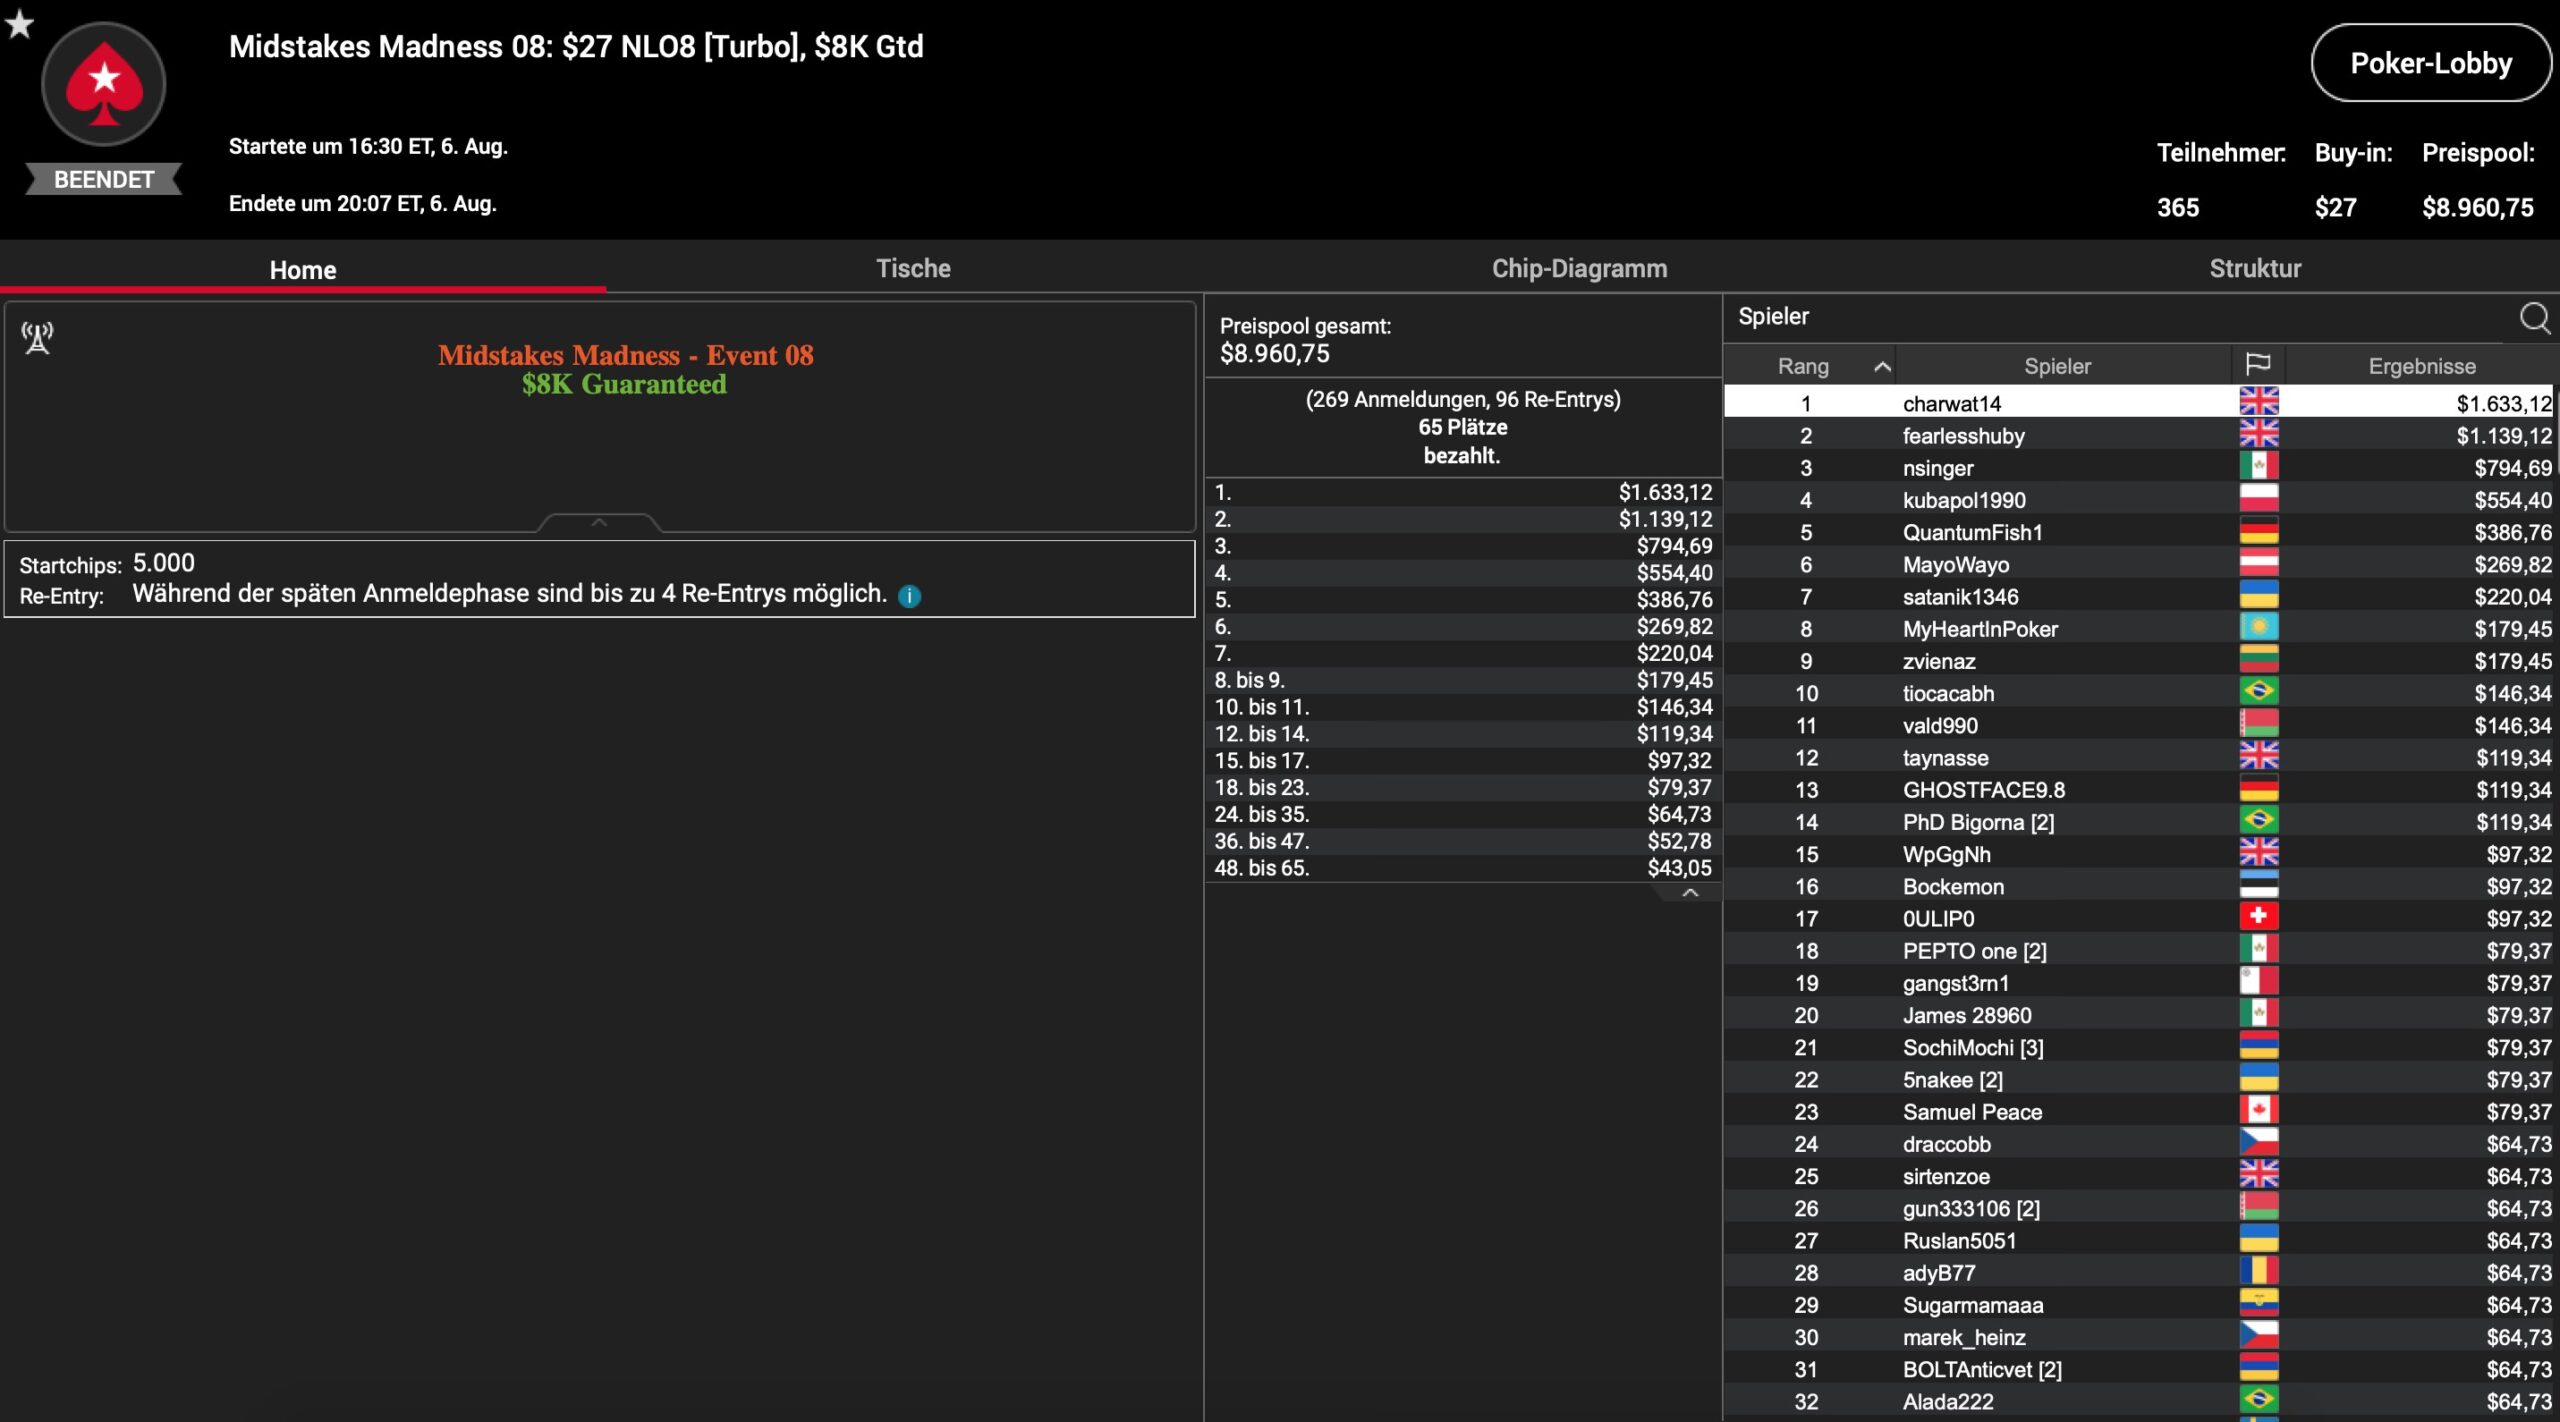Collapse the tournament banner panel
2560x1422 pixels.
(x=599, y=522)
